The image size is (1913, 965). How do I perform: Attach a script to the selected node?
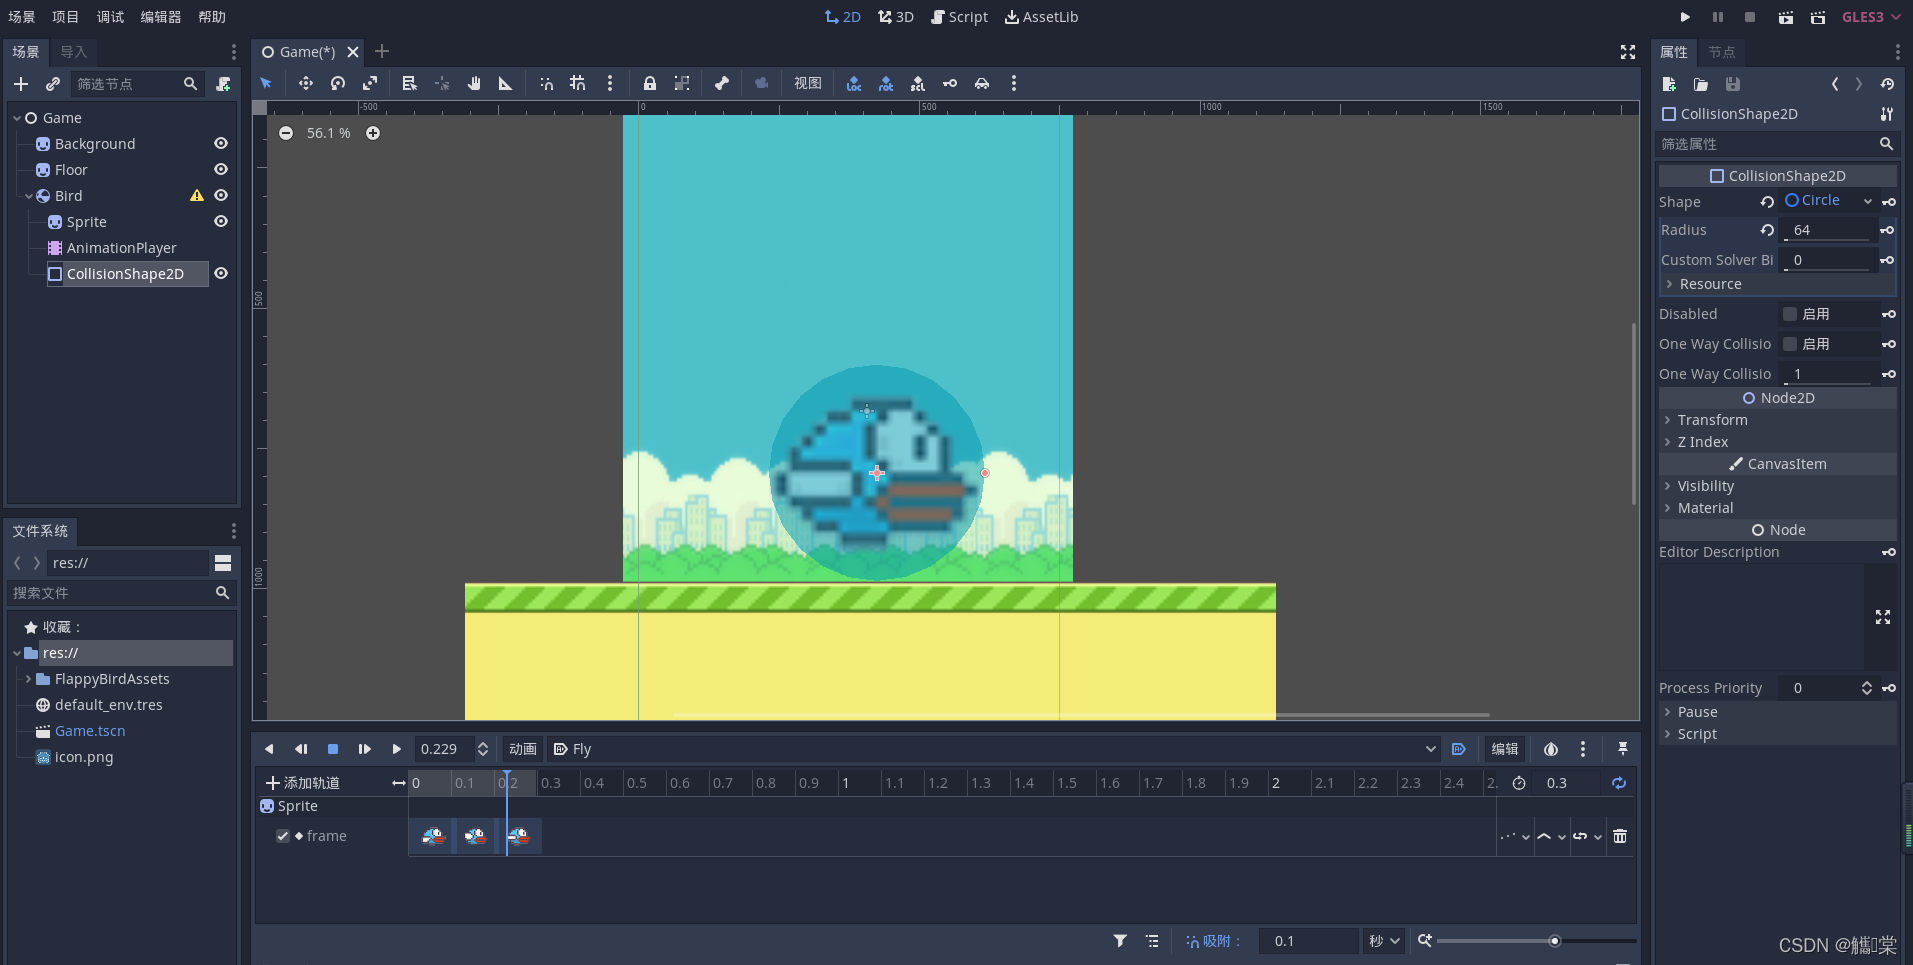223,84
